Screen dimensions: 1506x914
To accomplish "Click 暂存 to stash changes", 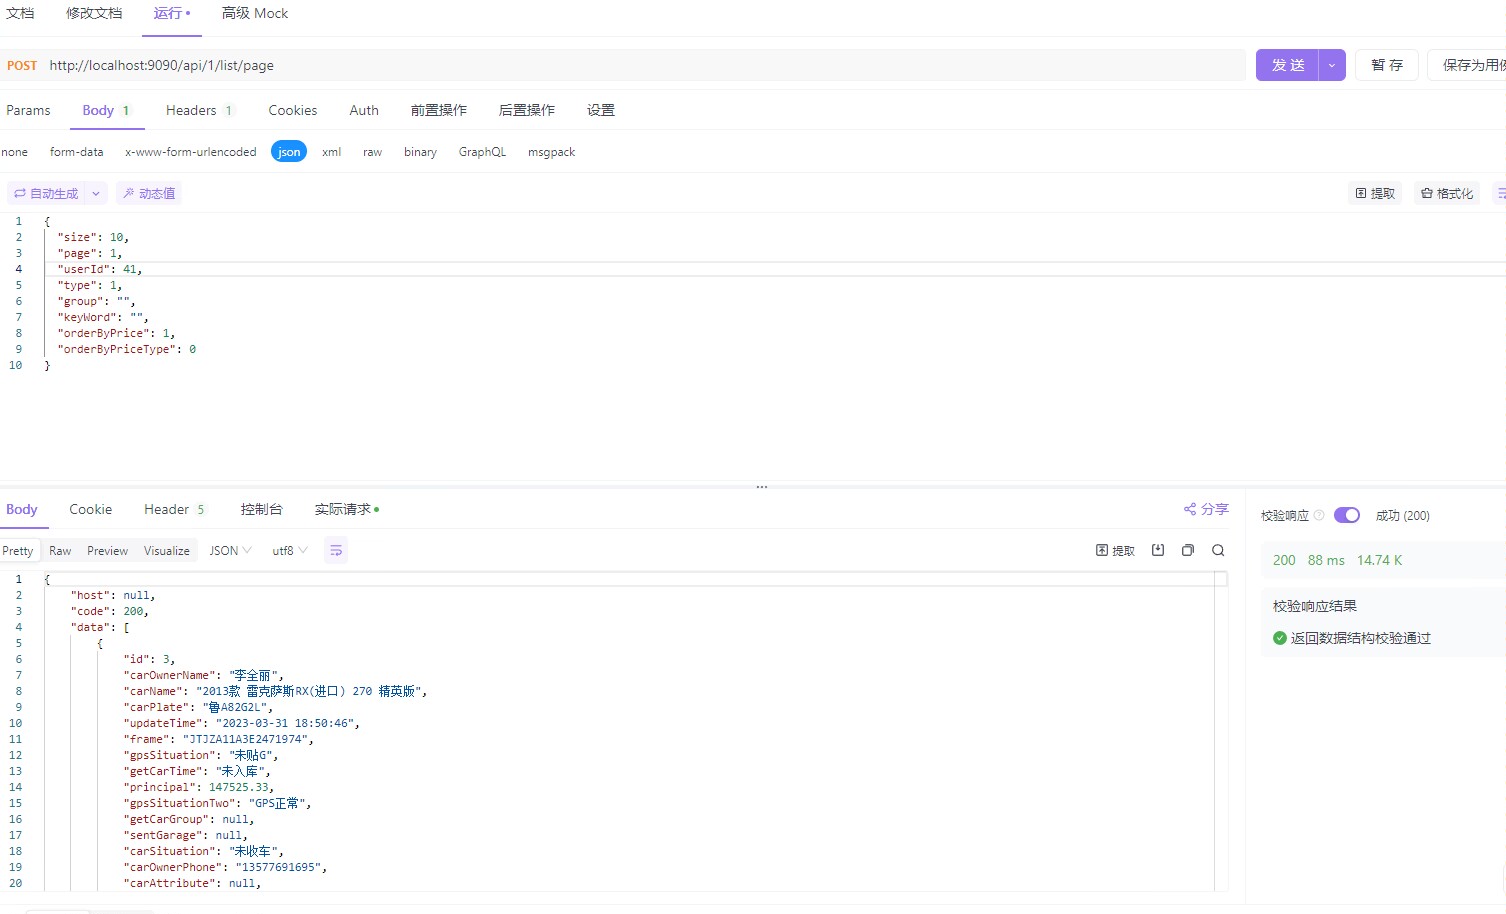I will [1387, 64].
